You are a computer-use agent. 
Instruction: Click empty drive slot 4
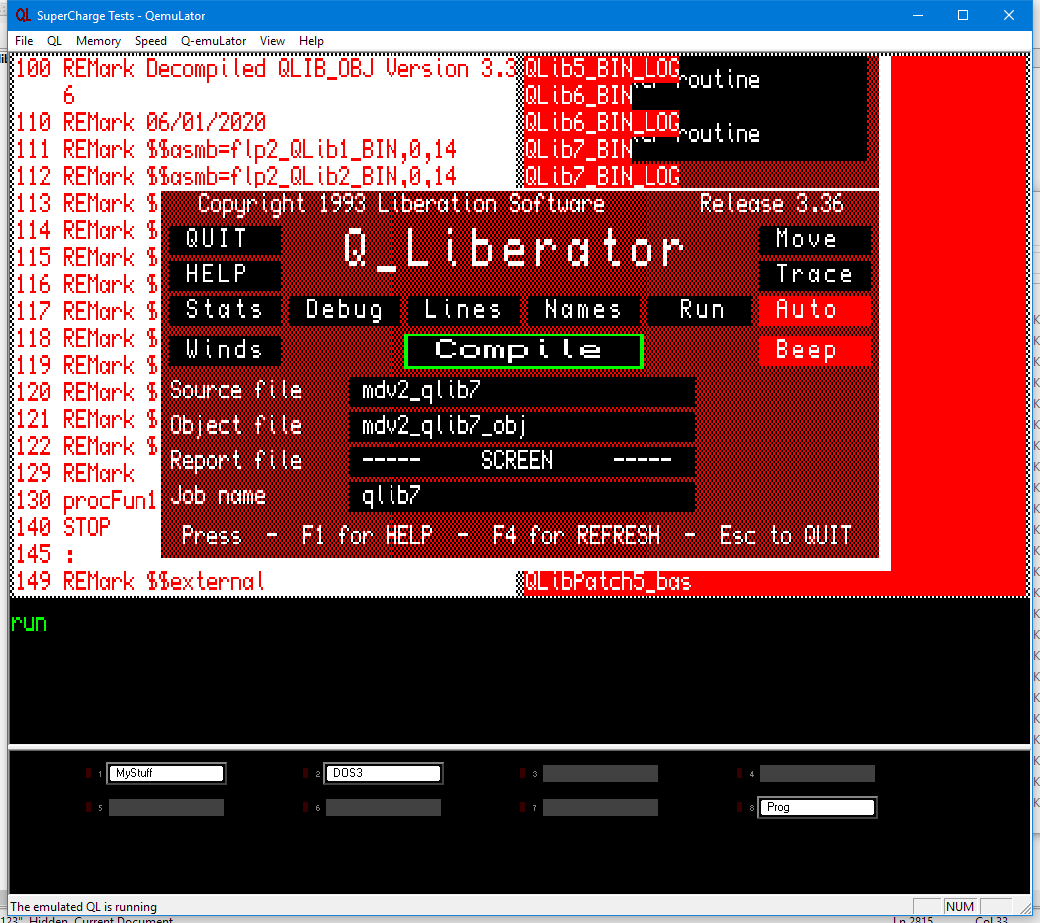click(817, 773)
